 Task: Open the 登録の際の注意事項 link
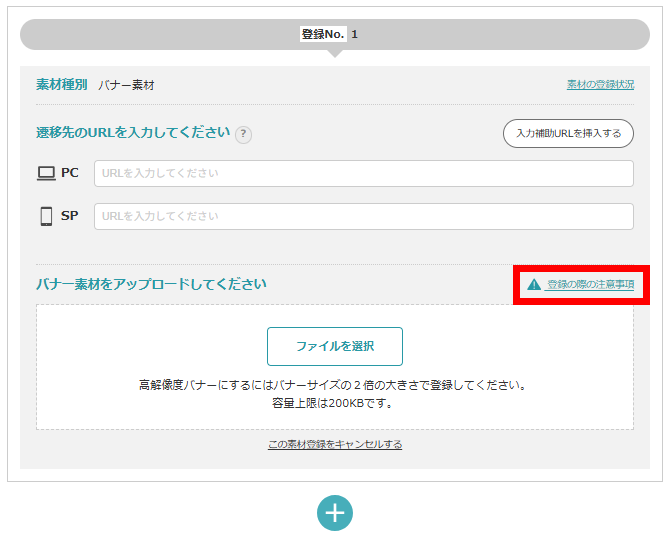[x=590, y=285]
